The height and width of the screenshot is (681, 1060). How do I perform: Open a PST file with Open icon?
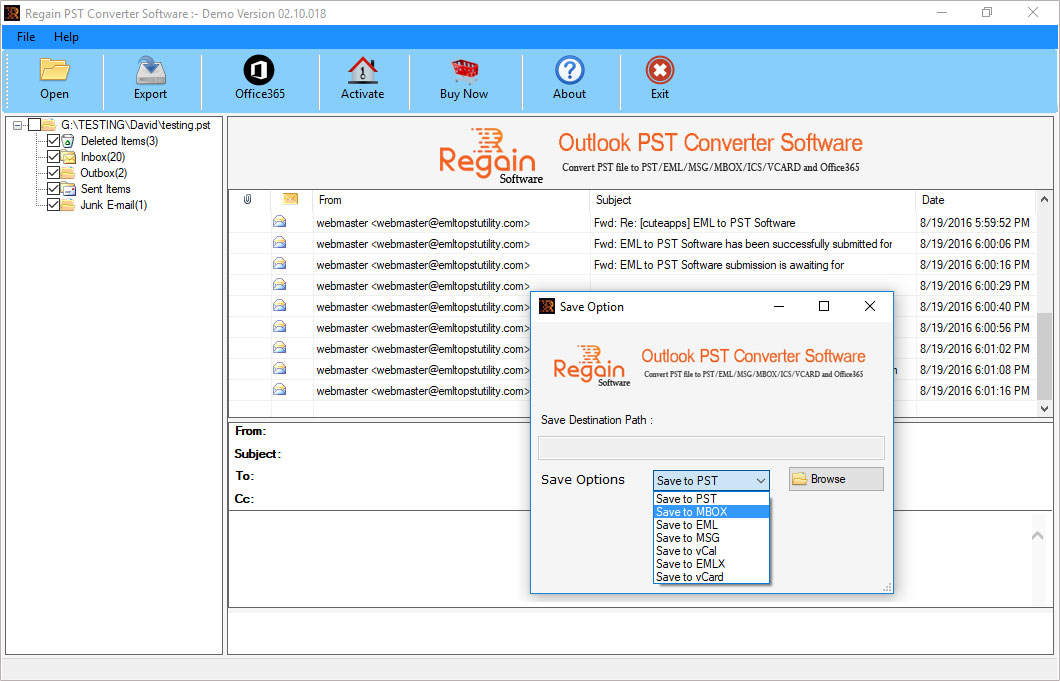click(54, 70)
